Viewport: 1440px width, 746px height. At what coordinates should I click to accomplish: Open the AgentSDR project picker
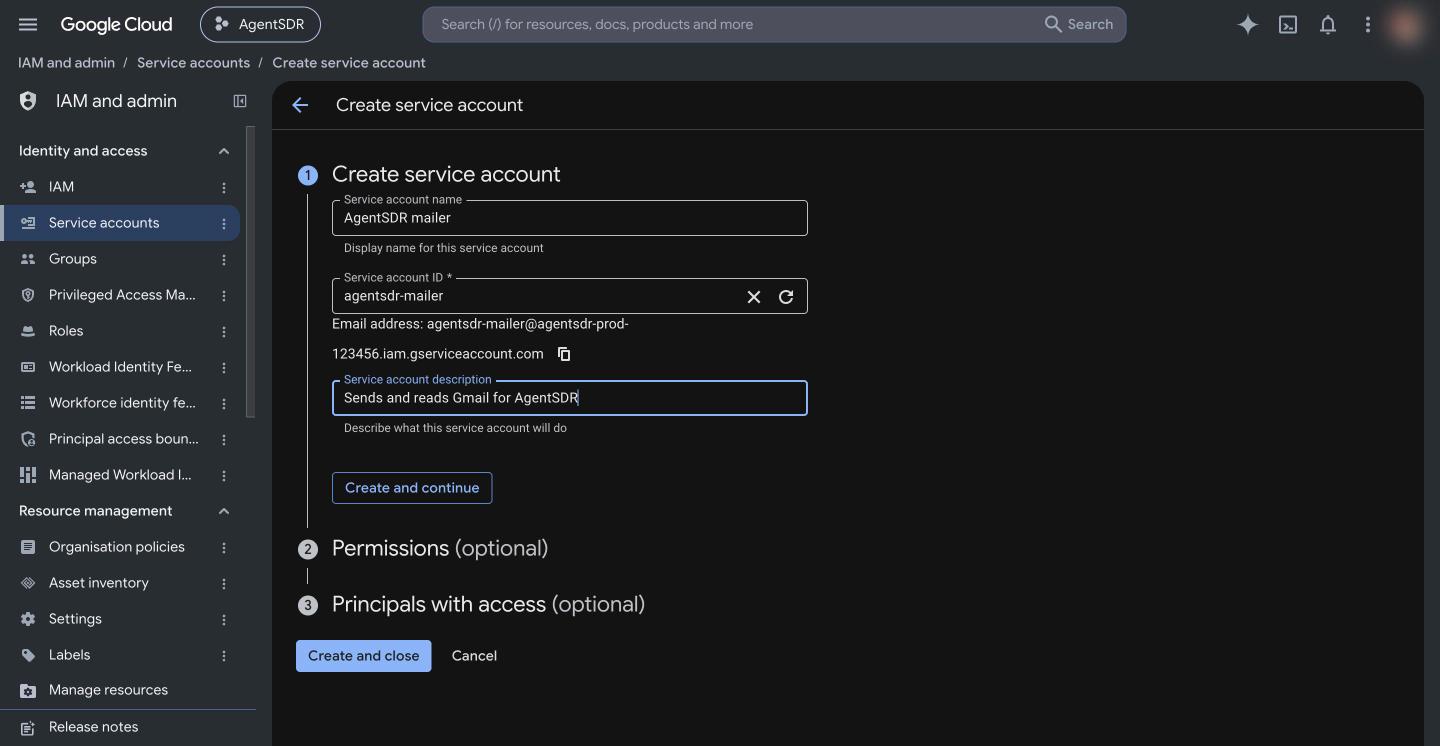point(260,25)
